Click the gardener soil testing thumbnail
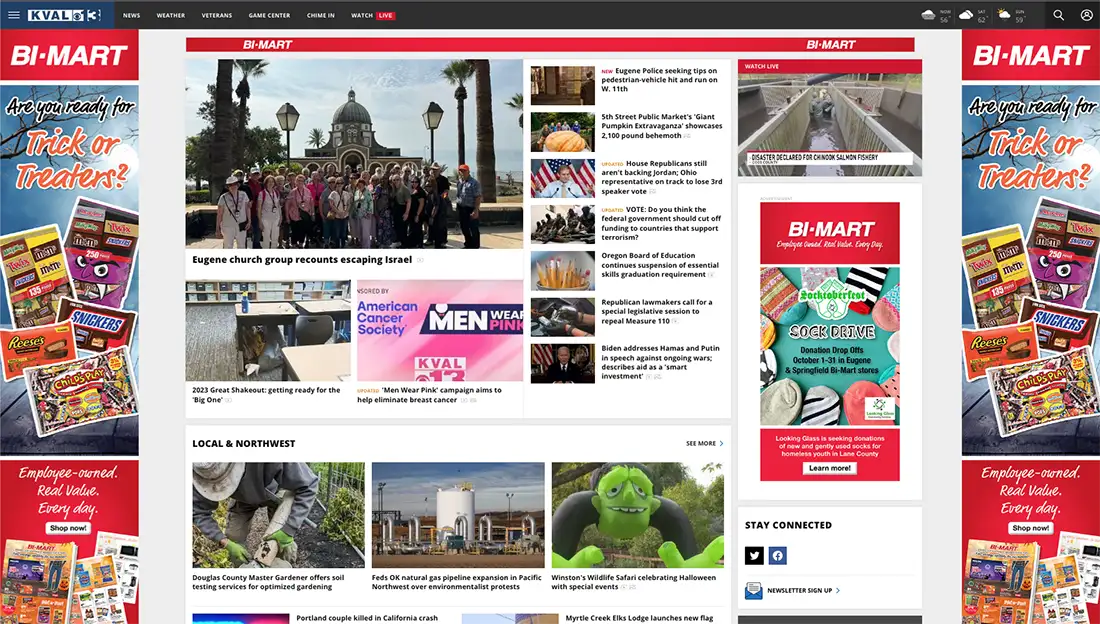The width and height of the screenshot is (1100, 624). pos(279,515)
